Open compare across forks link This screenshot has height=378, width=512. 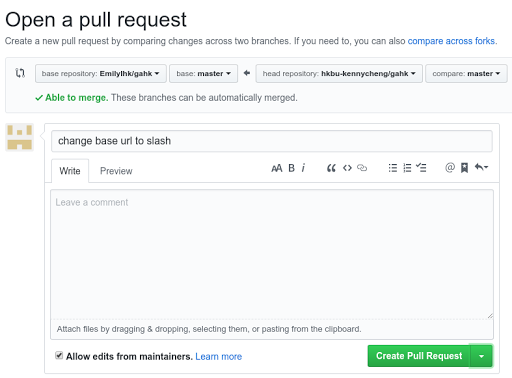451,41
